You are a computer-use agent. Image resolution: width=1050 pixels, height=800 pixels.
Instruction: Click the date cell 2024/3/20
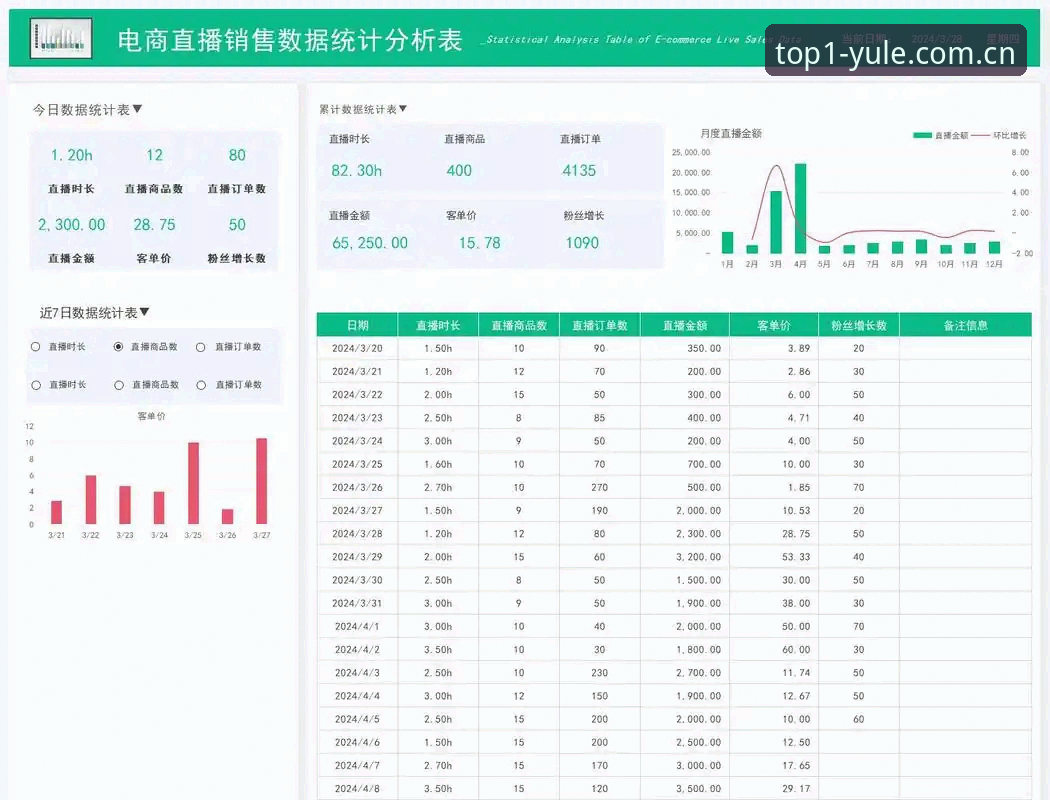(x=358, y=349)
